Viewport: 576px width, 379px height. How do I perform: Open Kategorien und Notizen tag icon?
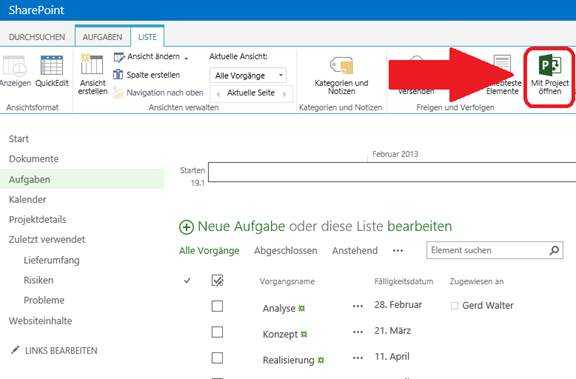(x=342, y=65)
